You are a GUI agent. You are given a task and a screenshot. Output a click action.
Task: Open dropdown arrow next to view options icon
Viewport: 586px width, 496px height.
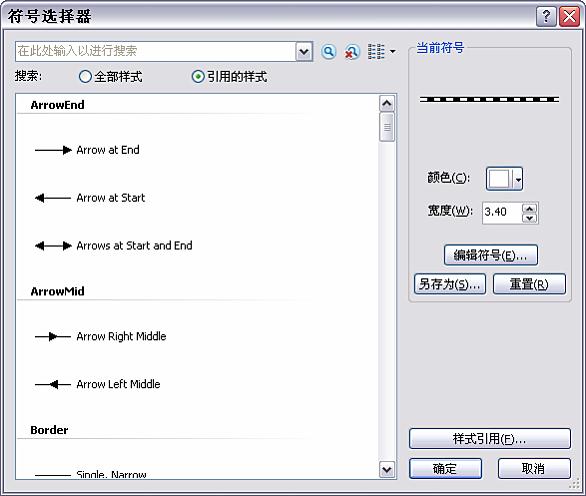[393, 52]
